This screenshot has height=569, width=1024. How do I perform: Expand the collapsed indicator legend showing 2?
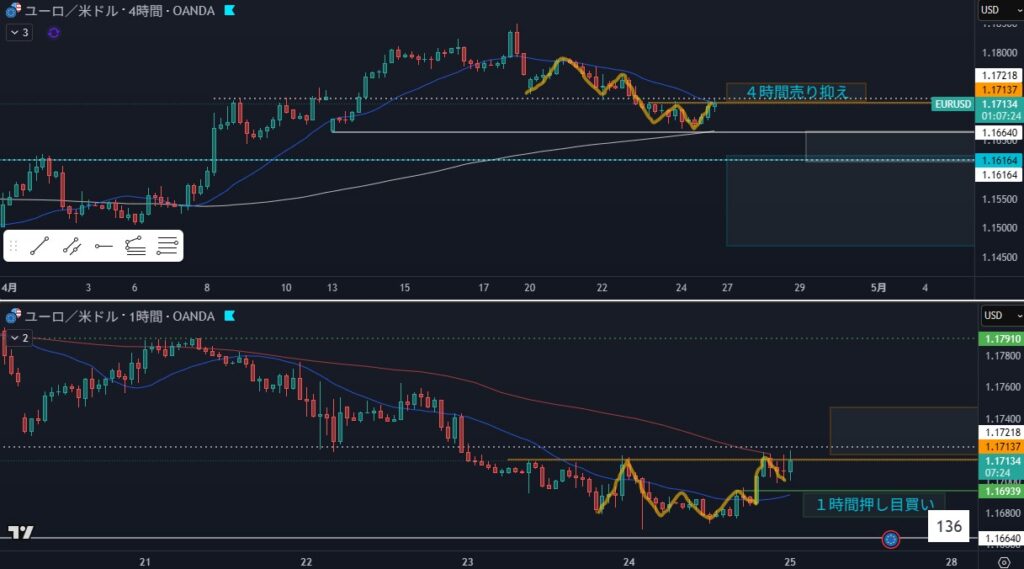click(x=19, y=338)
